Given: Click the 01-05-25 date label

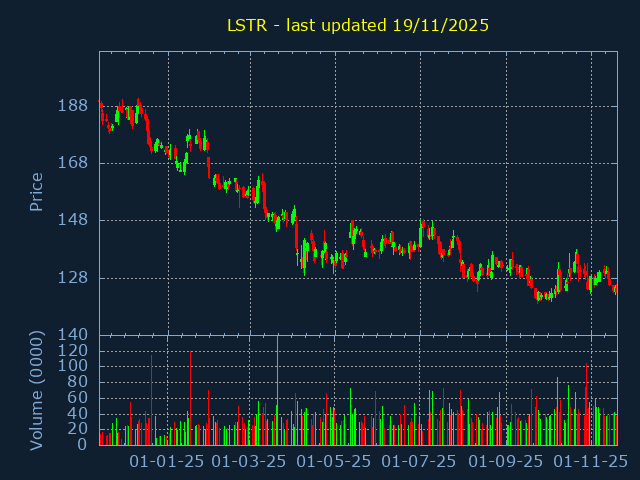Looking at the screenshot, I should click(x=333, y=462).
